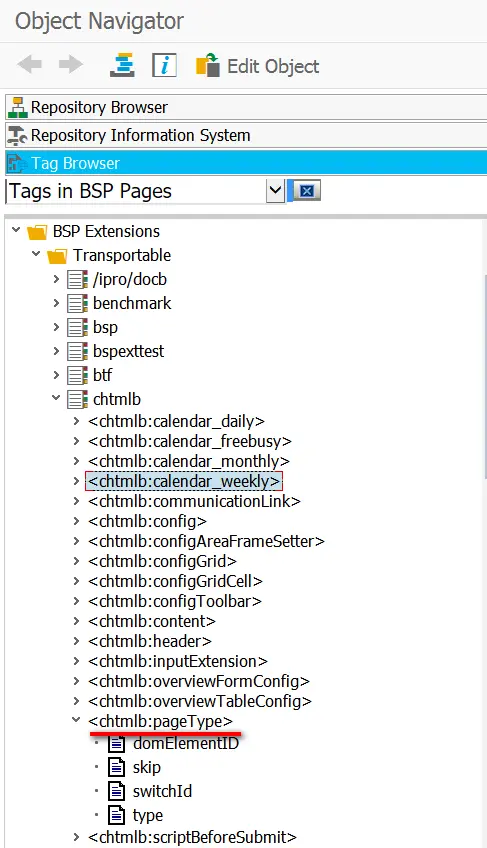This screenshot has height=848, width=487.
Task: Click the Tag Browser icon
Action: 18,163
